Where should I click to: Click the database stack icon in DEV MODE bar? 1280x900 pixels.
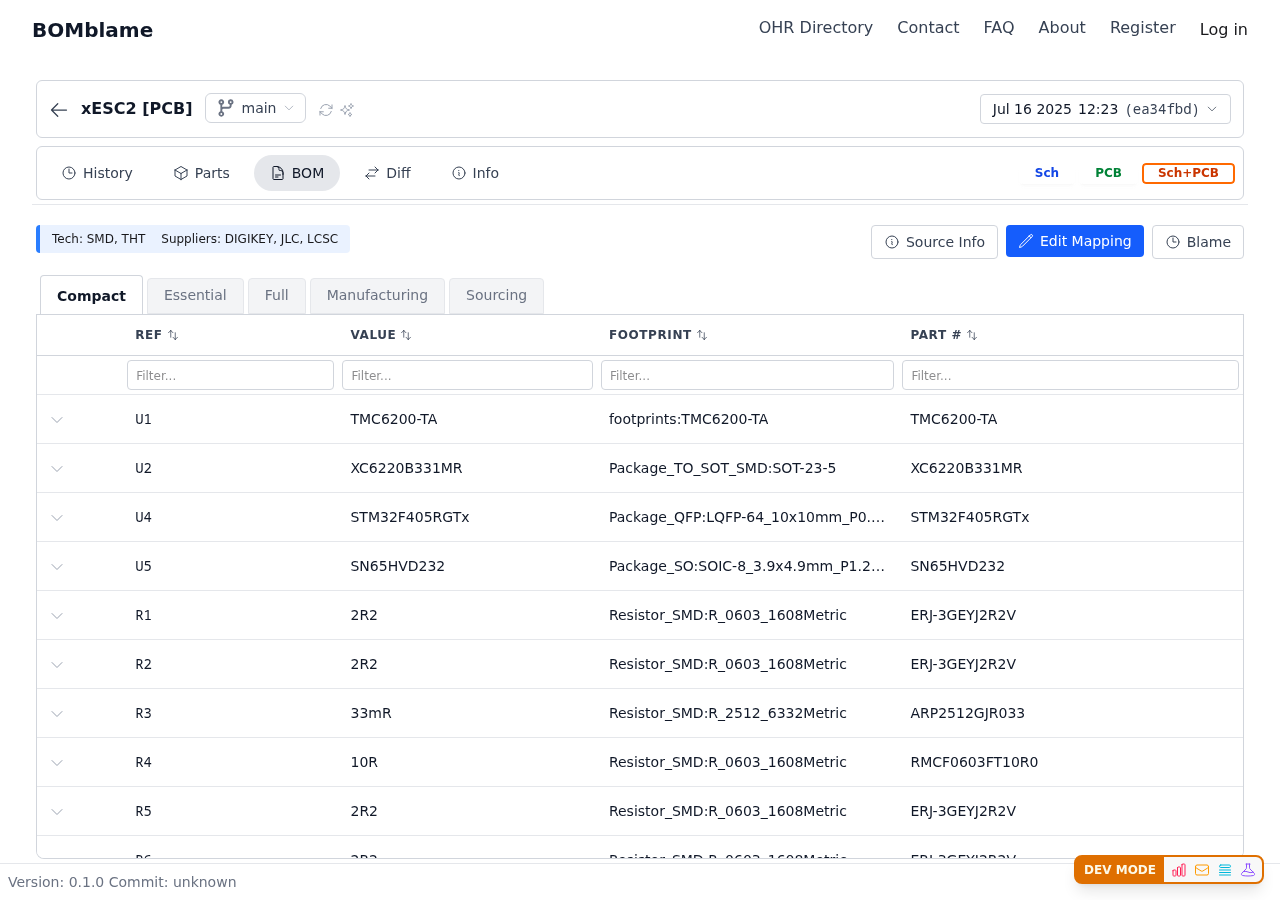coord(1225,870)
